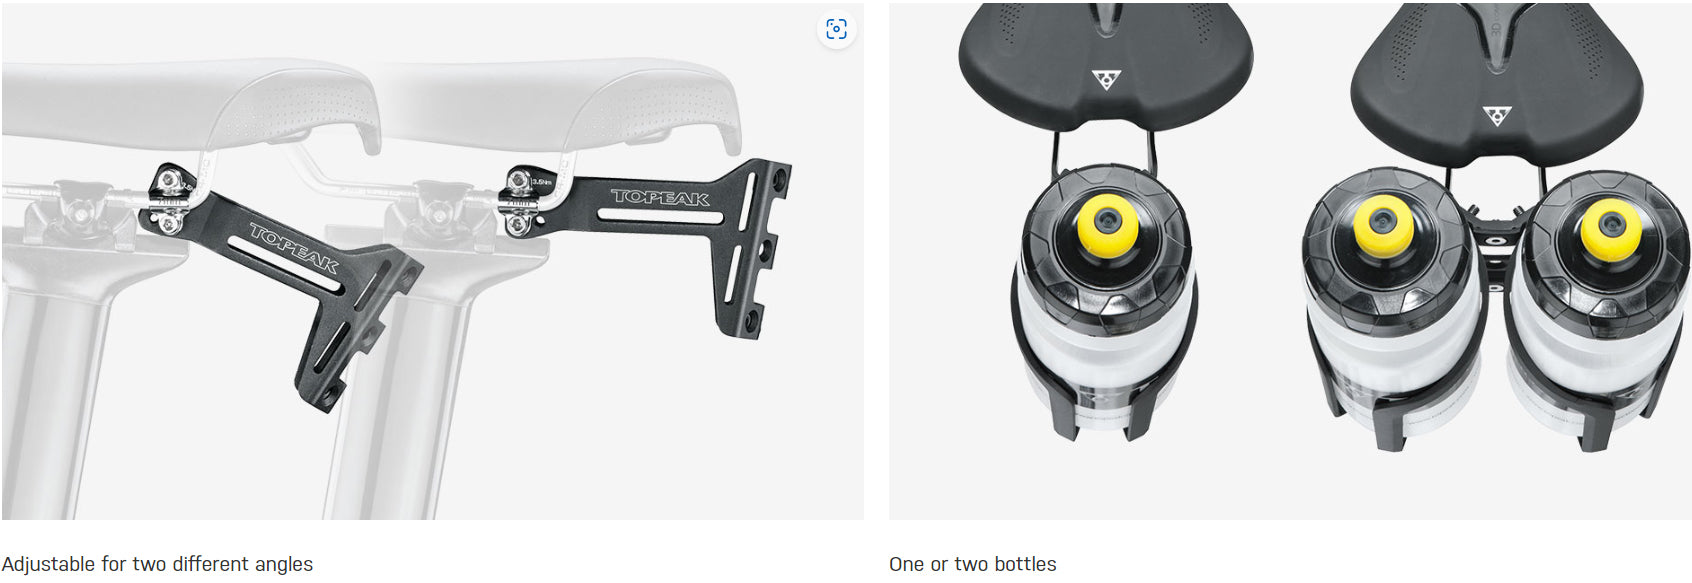Click the Topeak logo on downward-angled bracket
The image size is (1692, 583).
pyautogui.click(x=294, y=249)
